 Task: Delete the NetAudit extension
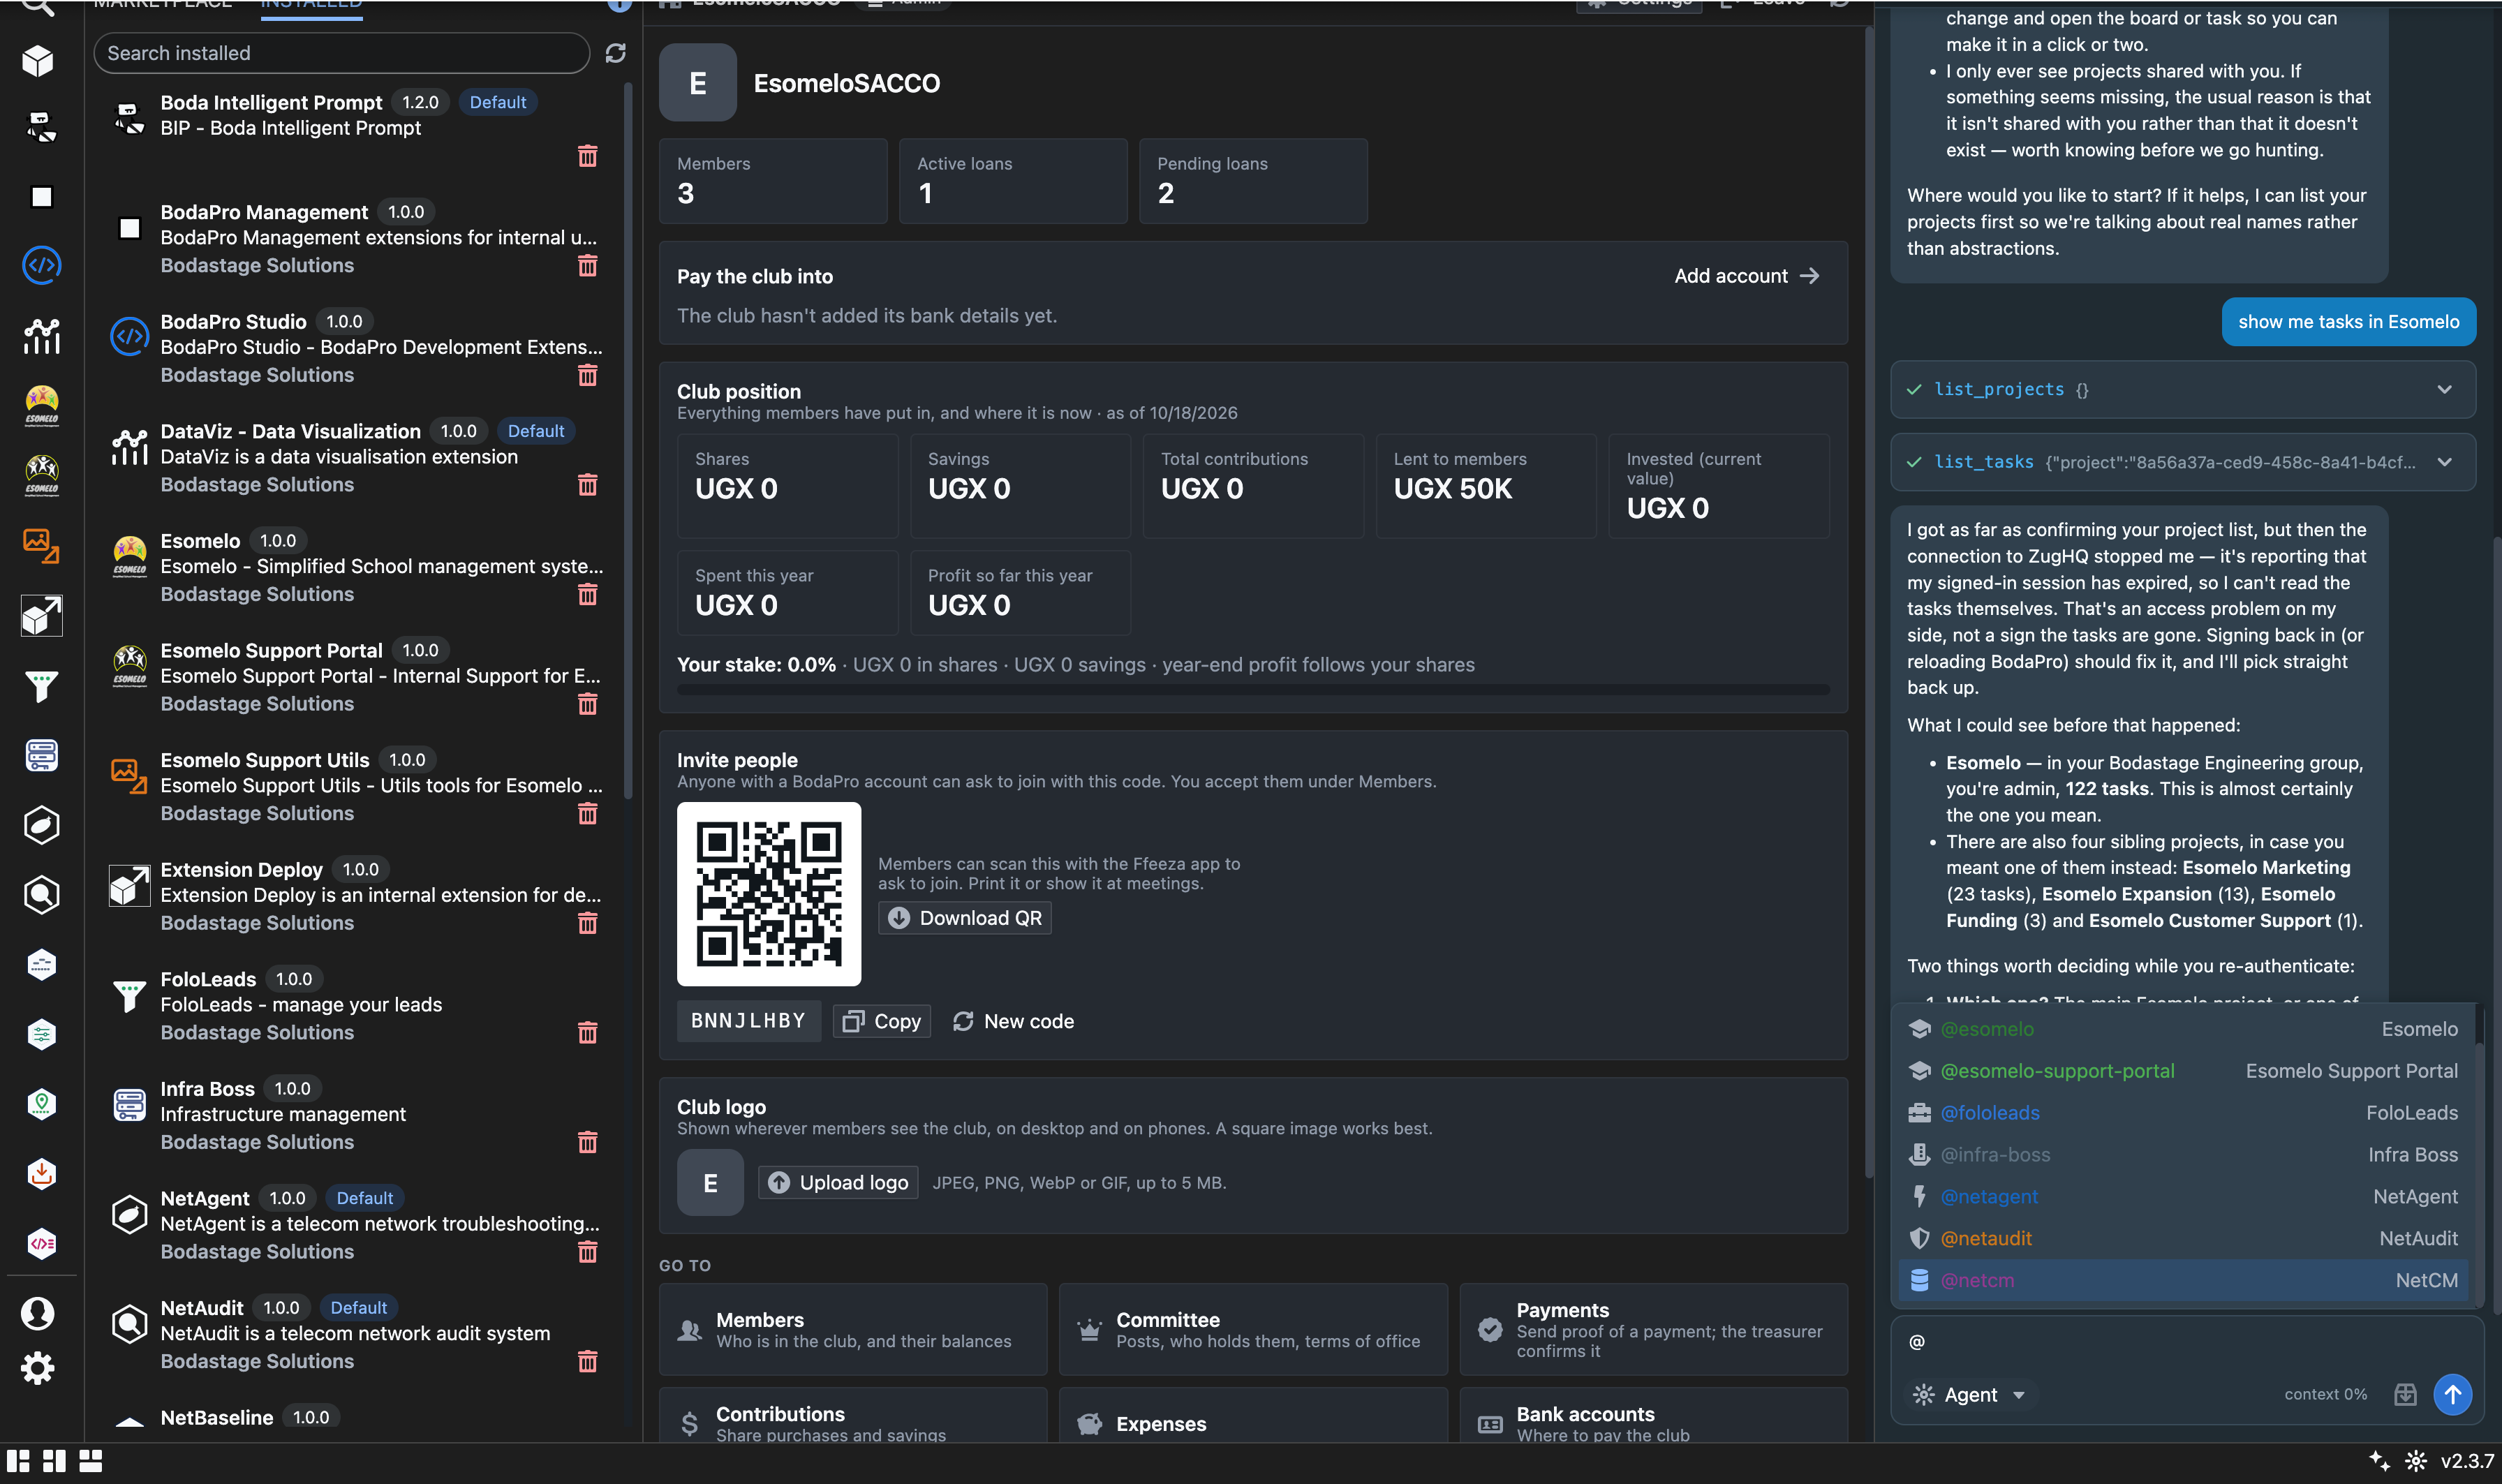[x=587, y=1361]
